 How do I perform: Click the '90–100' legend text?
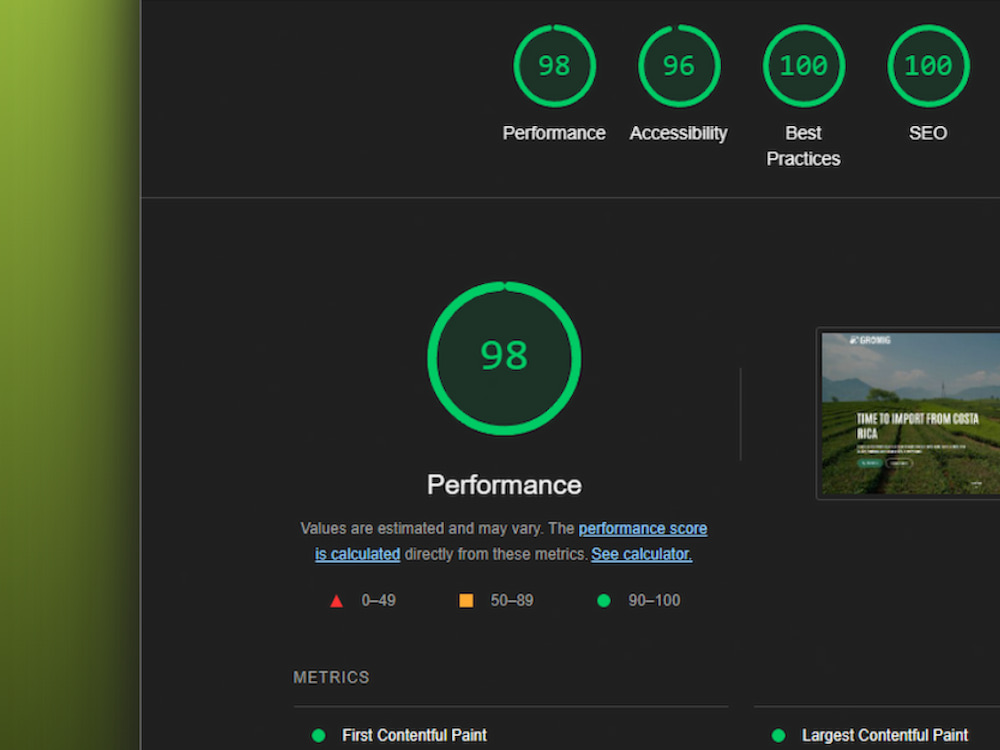click(654, 601)
